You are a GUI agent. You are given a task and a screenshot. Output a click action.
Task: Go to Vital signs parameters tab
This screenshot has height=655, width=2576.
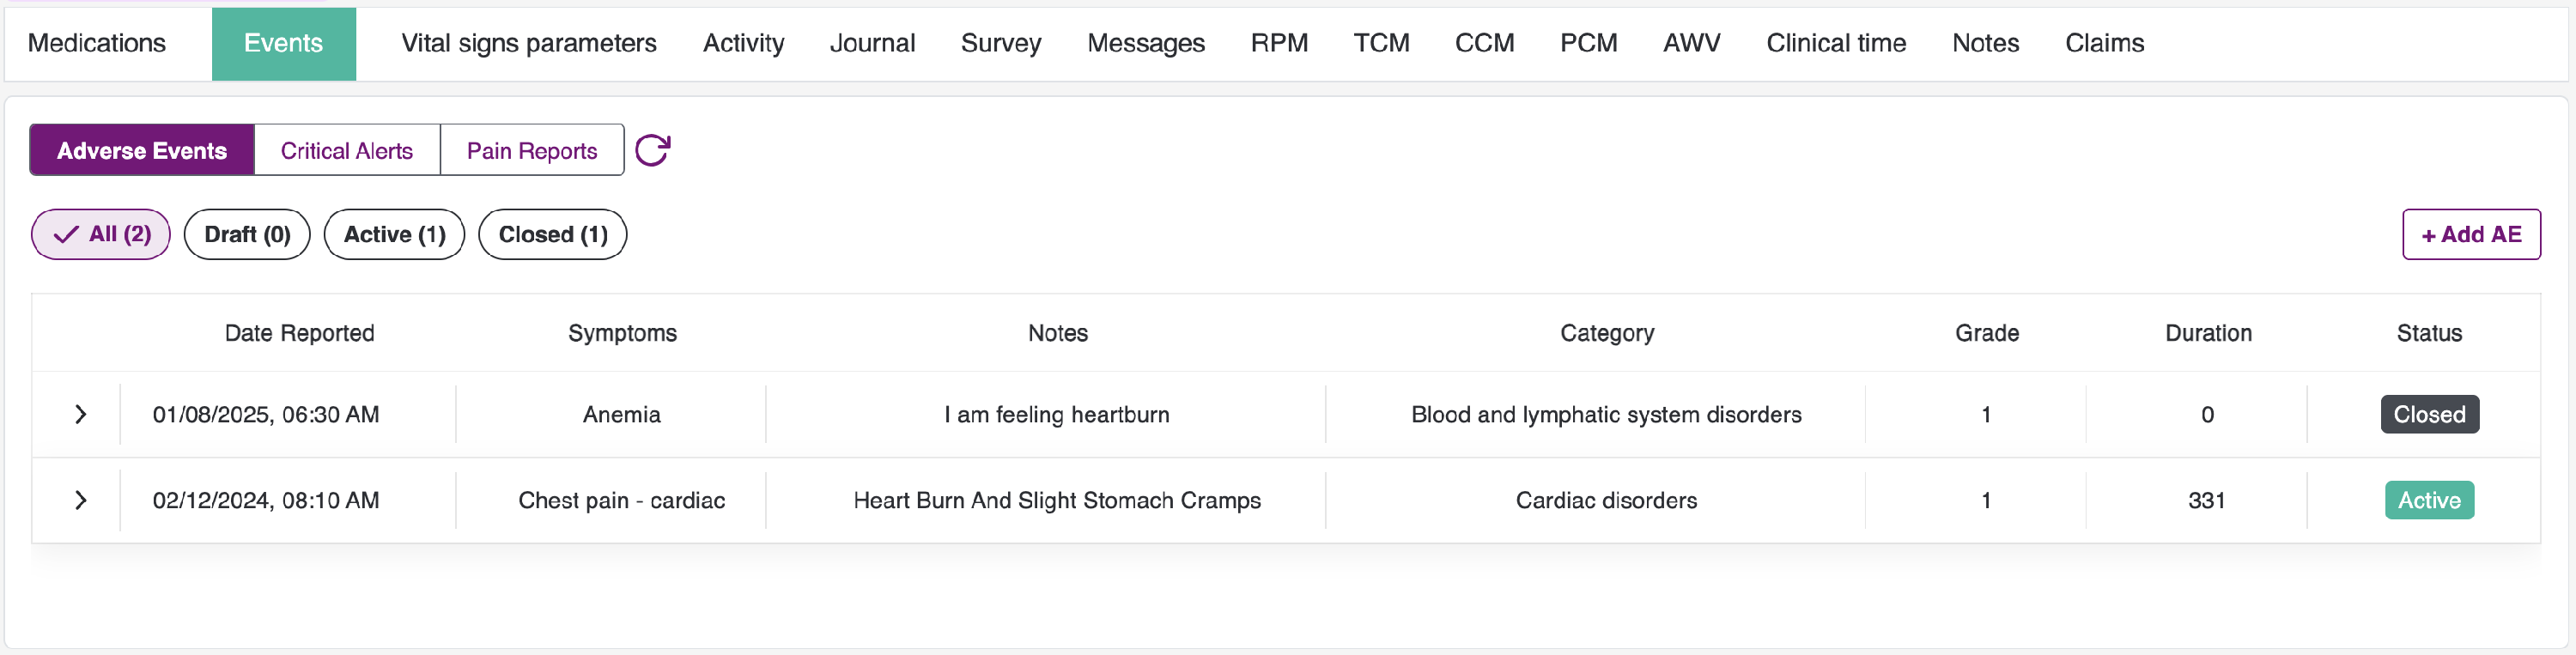click(528, 43)
